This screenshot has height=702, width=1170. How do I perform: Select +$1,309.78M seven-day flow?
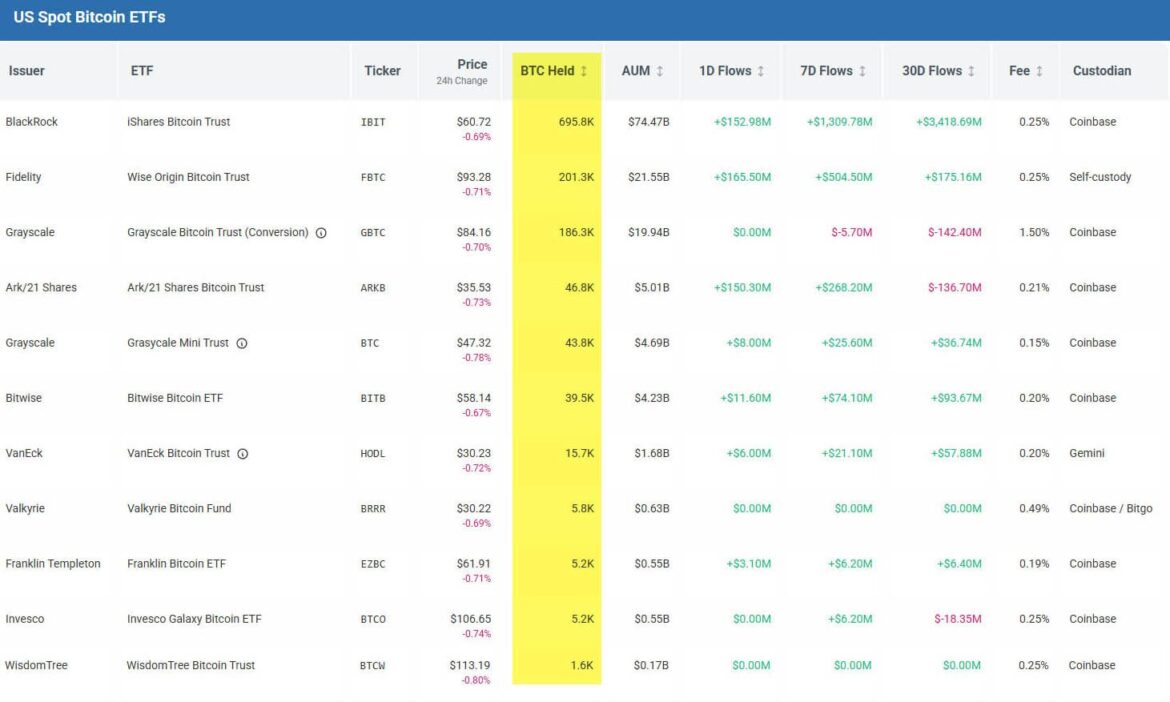tap(839, 122)
